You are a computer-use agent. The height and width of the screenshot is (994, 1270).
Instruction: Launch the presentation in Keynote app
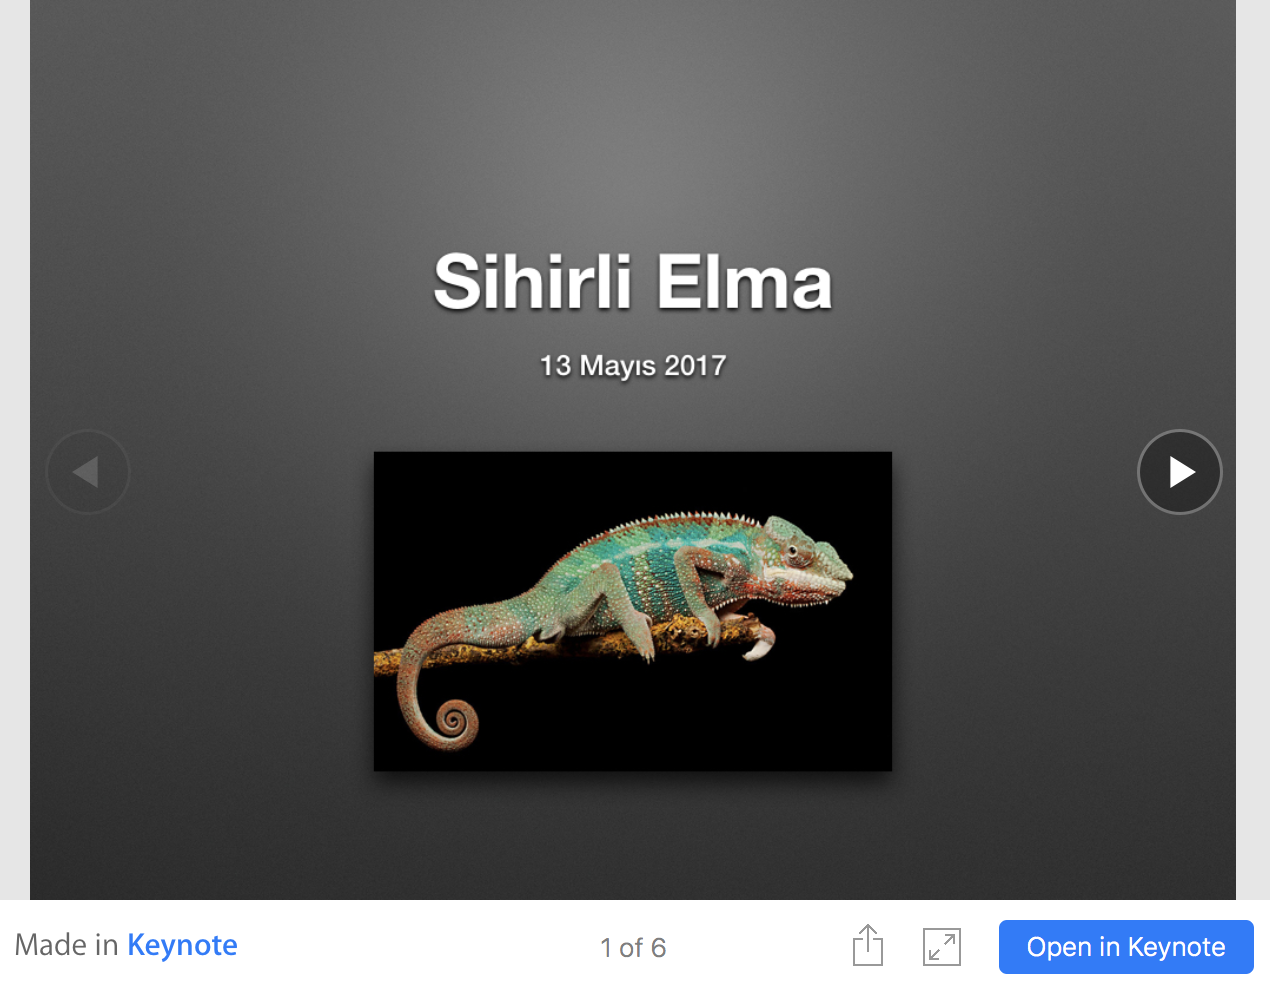1126,947
